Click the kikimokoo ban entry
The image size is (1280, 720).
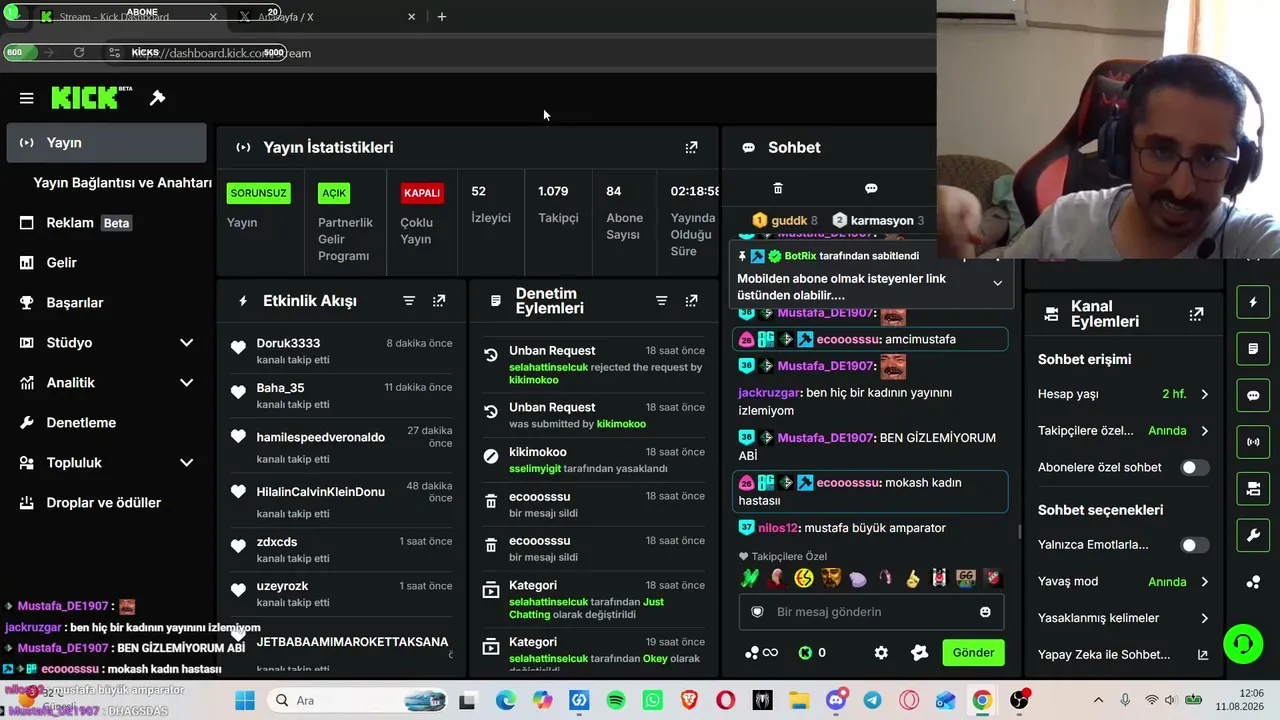tap(594, 460)
